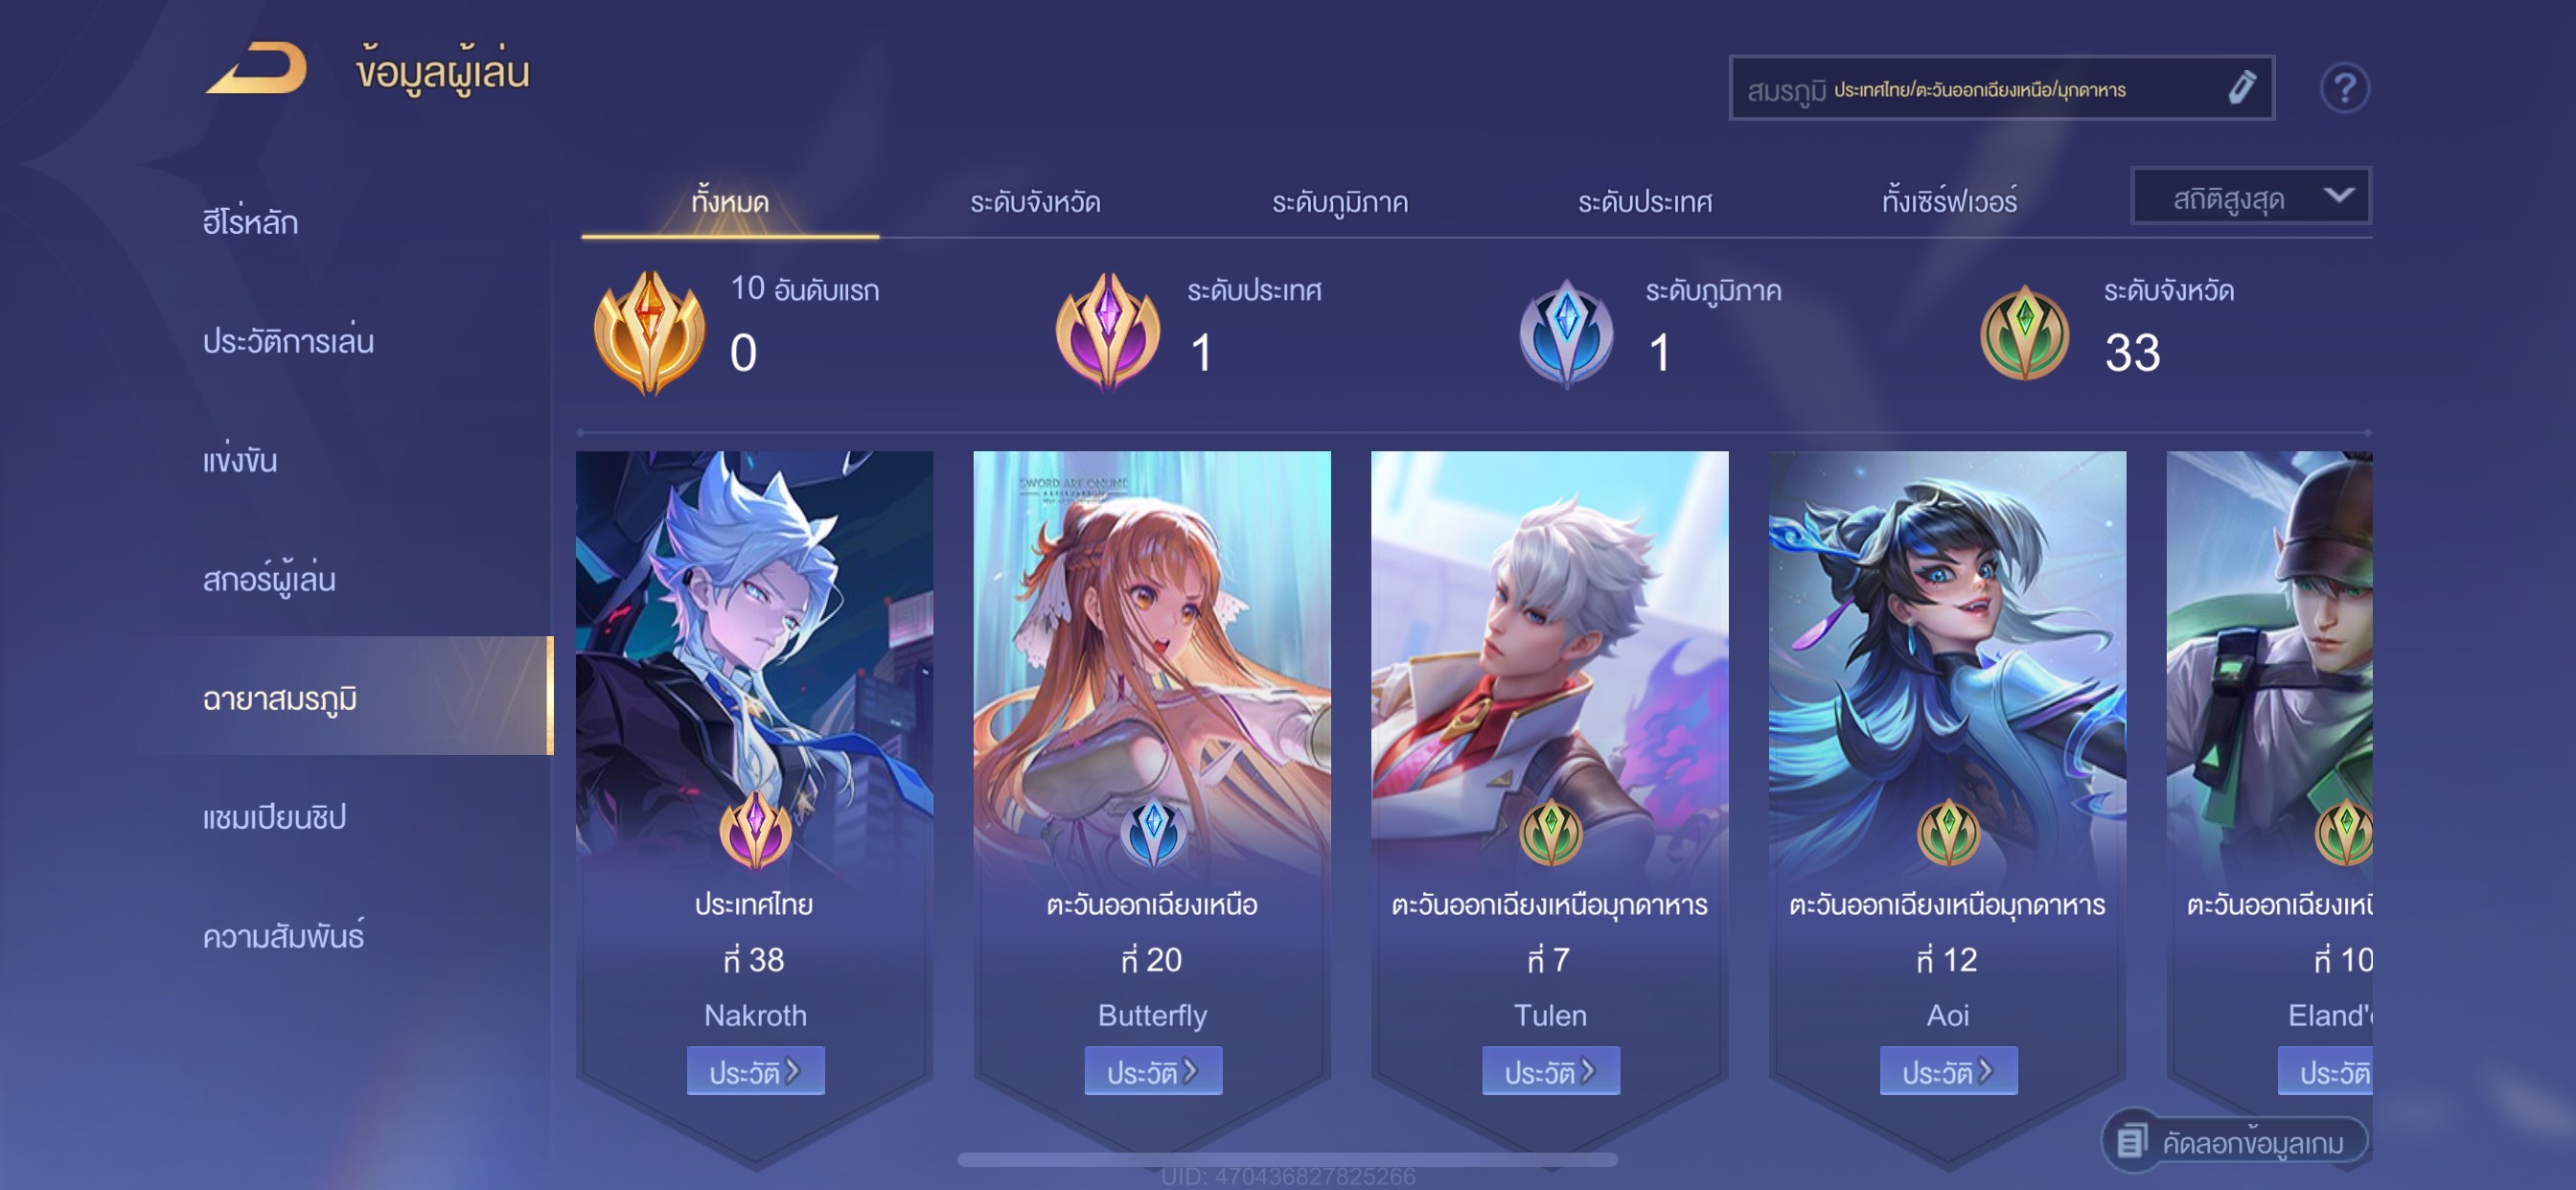Image resolution: width=2576 pixels, height=1190 pixels.
Task: Click the gold Top 10 rank badge
Action: pos(649,332)
